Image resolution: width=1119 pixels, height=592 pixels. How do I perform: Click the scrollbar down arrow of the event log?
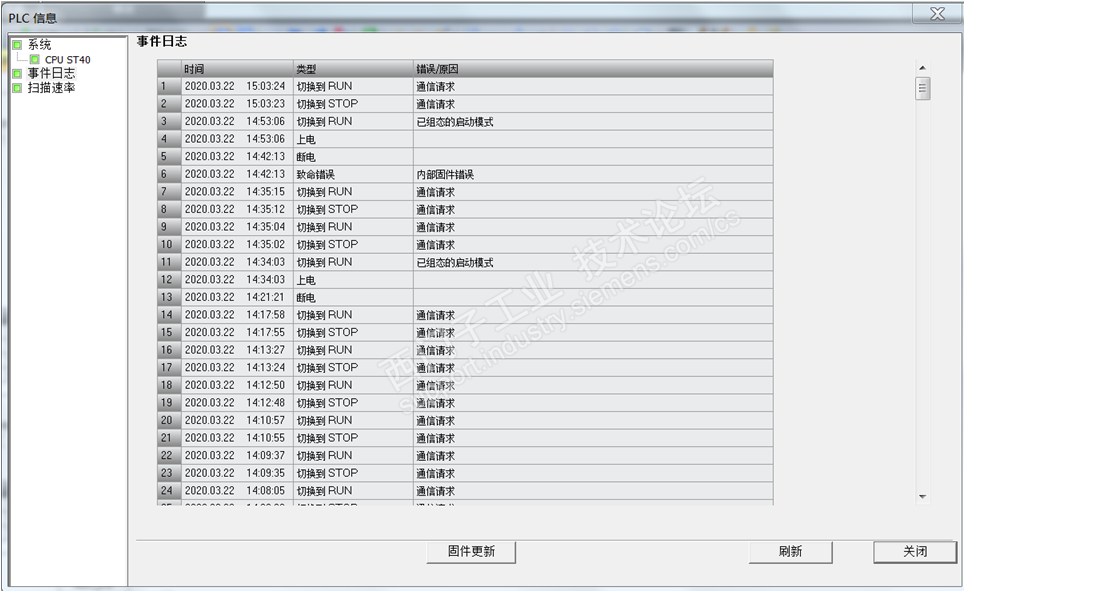[x=922, y=497]
